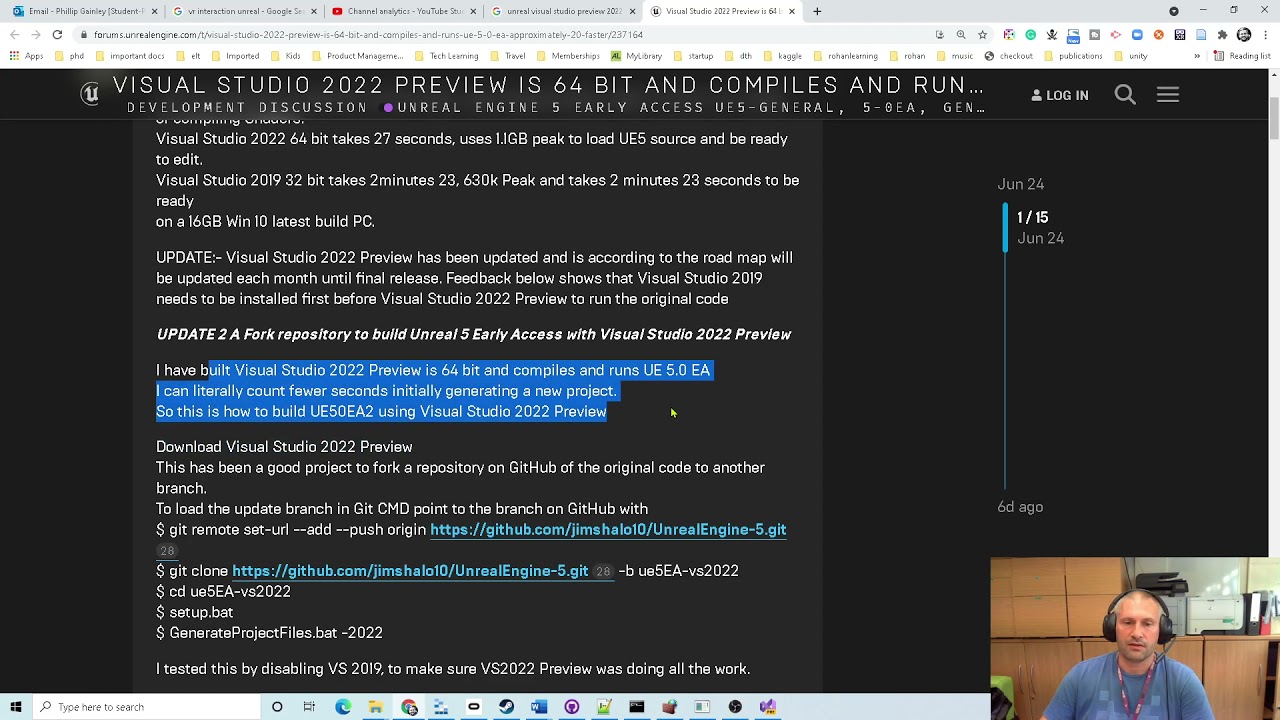This screenshot has height=720, width=1280.
Task: Open Cortana circle on taskbar
Action: pos(277,707)
